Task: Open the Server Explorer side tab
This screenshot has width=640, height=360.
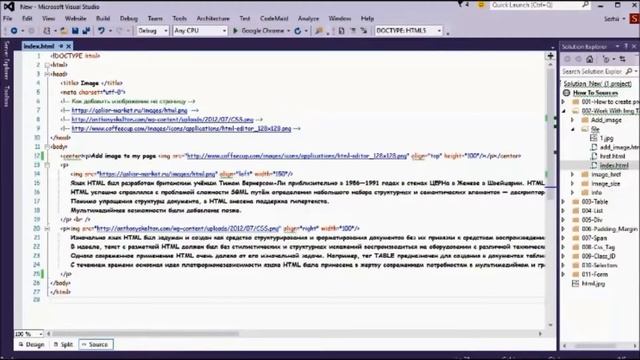Action: click(x=6, y=60)
